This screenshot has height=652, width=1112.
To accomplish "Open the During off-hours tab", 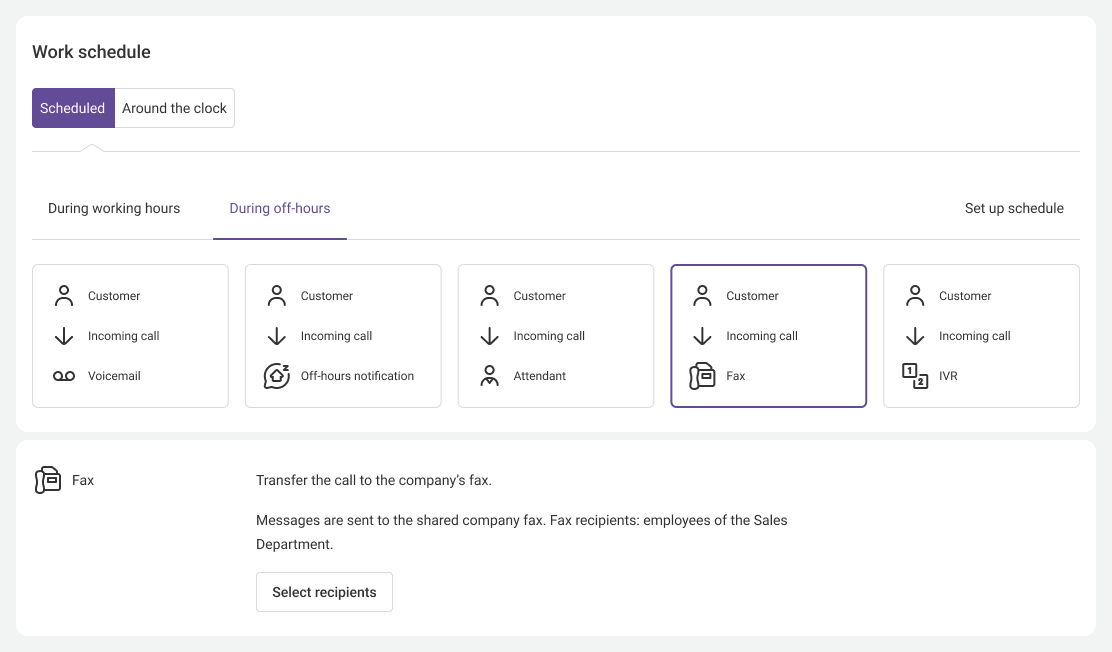I will coord(280,209).
